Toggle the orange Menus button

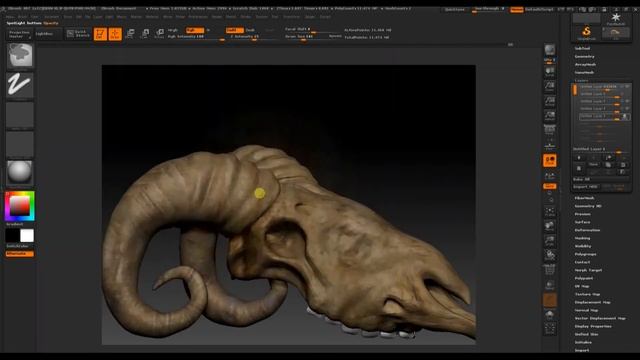click(x=516, y=9)
